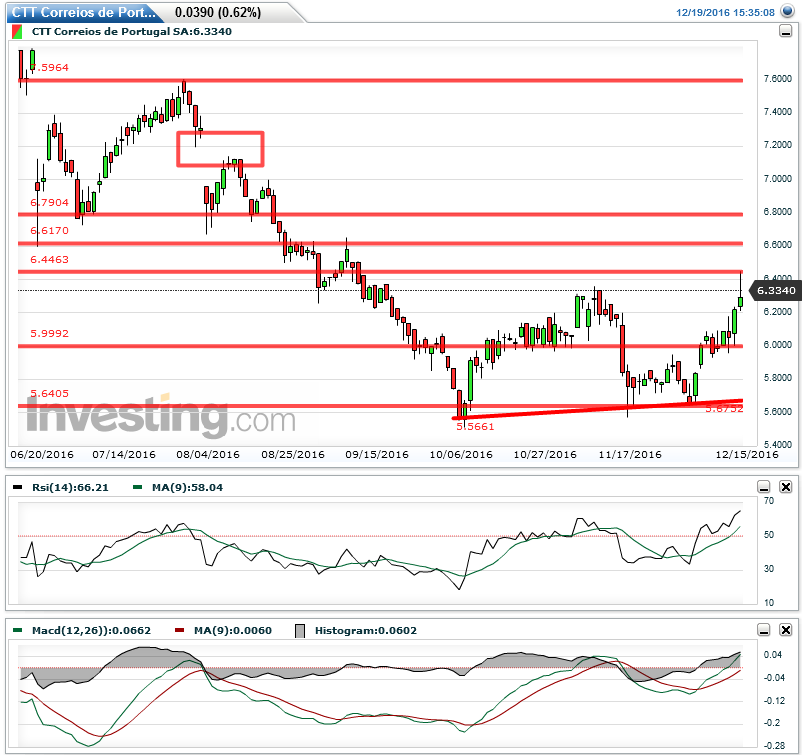Click the 0.0390 (0.62%) price change
803x755 pixels.
(x=218, y=12)
